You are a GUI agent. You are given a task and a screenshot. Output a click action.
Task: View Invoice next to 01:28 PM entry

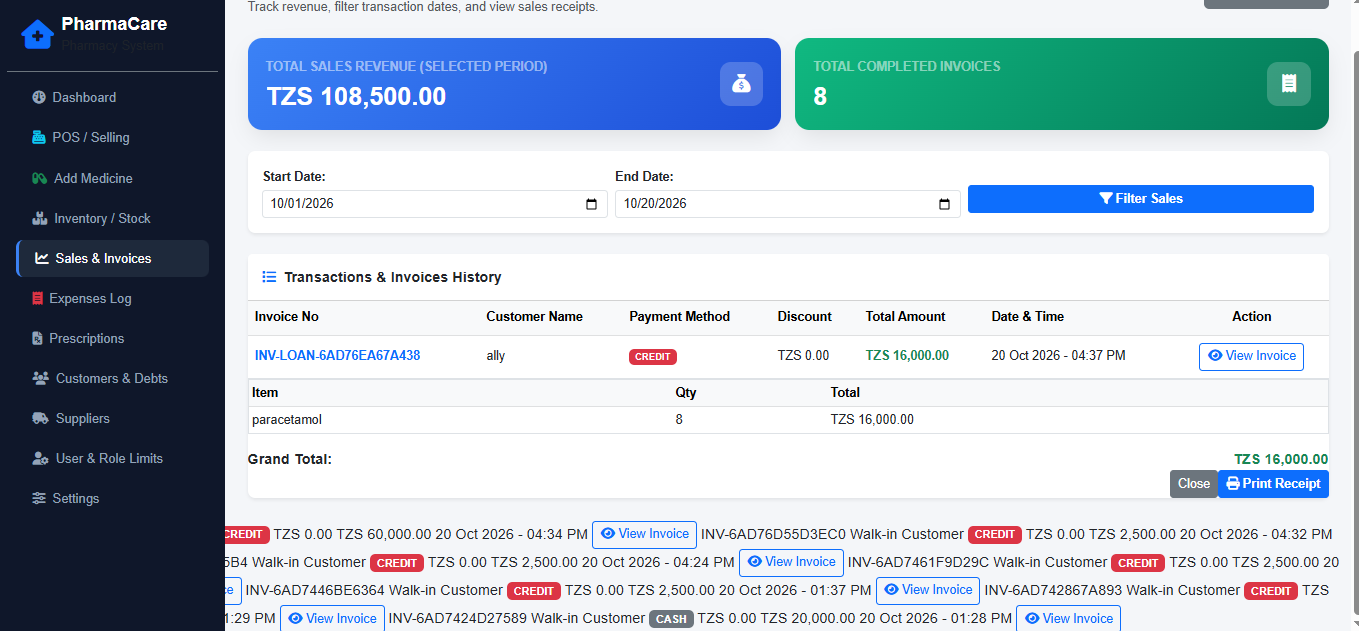click(x=1068, y=619)
